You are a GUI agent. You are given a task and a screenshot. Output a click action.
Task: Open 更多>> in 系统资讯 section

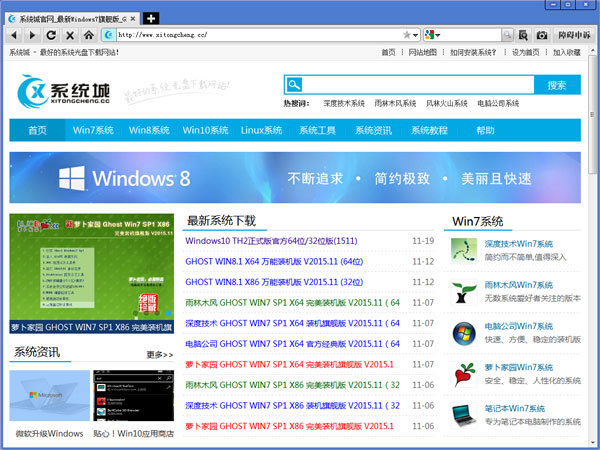click(x=160, y=355)
